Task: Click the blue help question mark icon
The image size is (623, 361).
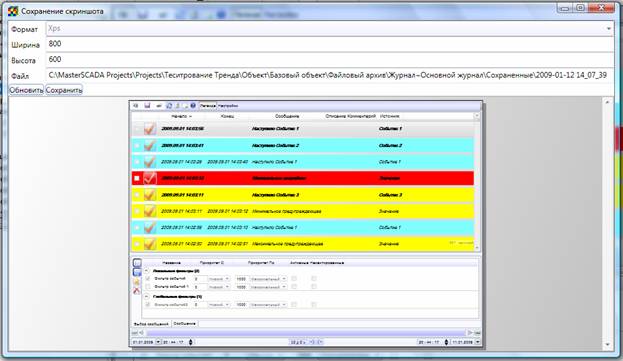Action: [x=193, y=106]
